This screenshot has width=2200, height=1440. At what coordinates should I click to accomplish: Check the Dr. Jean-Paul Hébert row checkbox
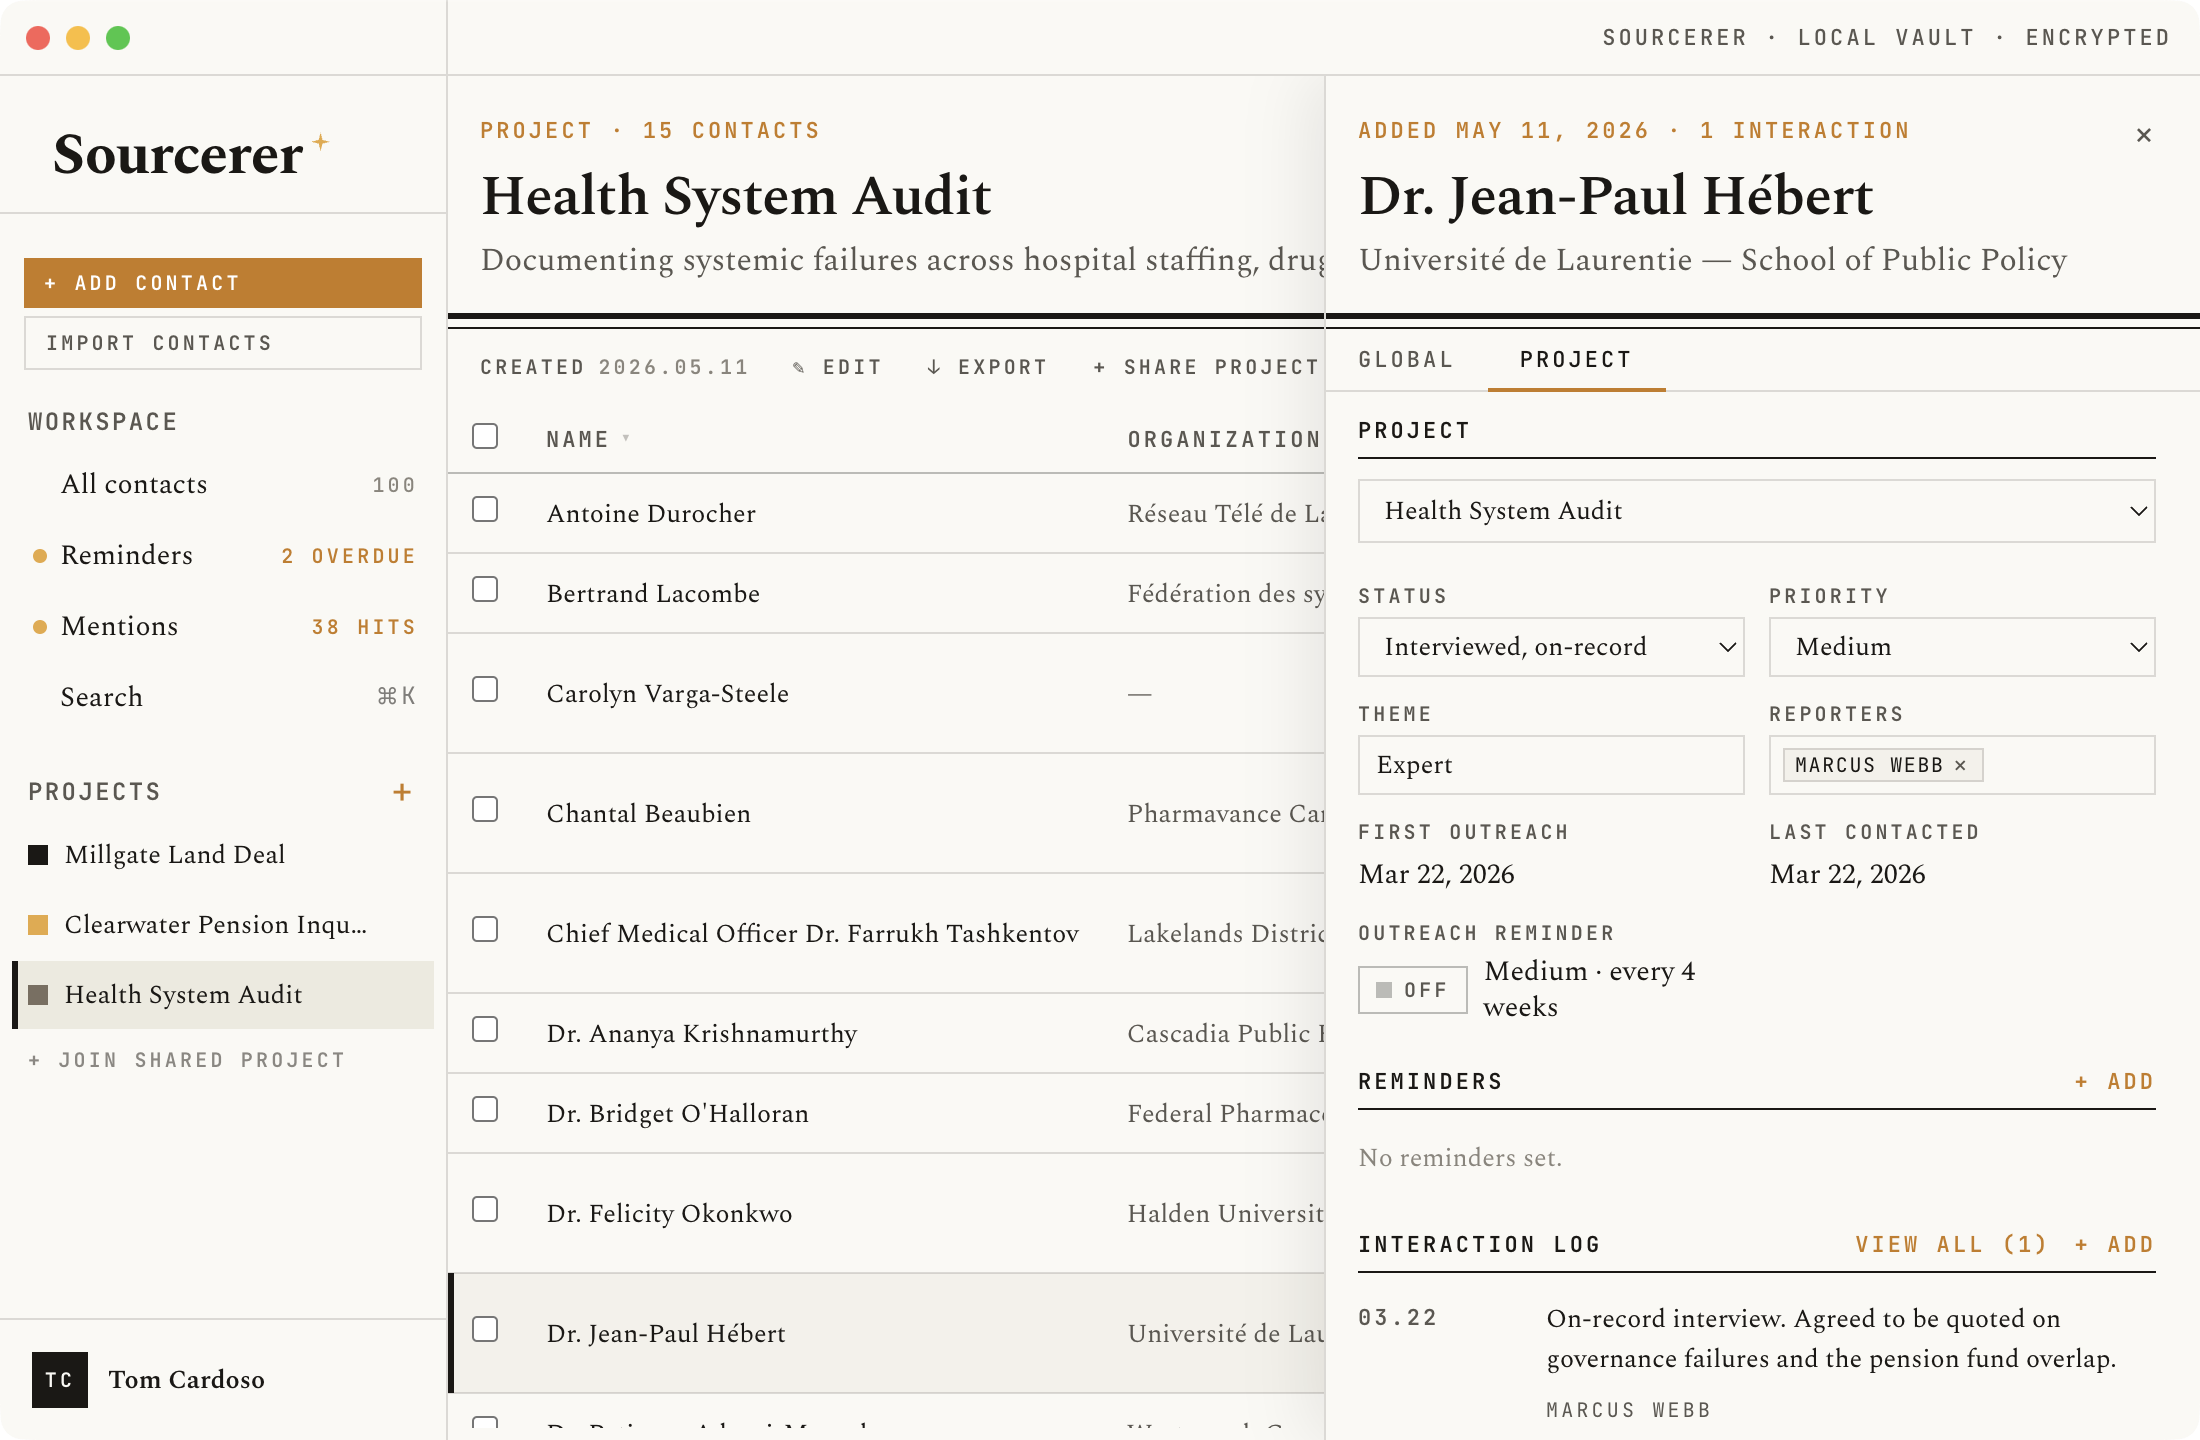click(x=485, y=1329)
